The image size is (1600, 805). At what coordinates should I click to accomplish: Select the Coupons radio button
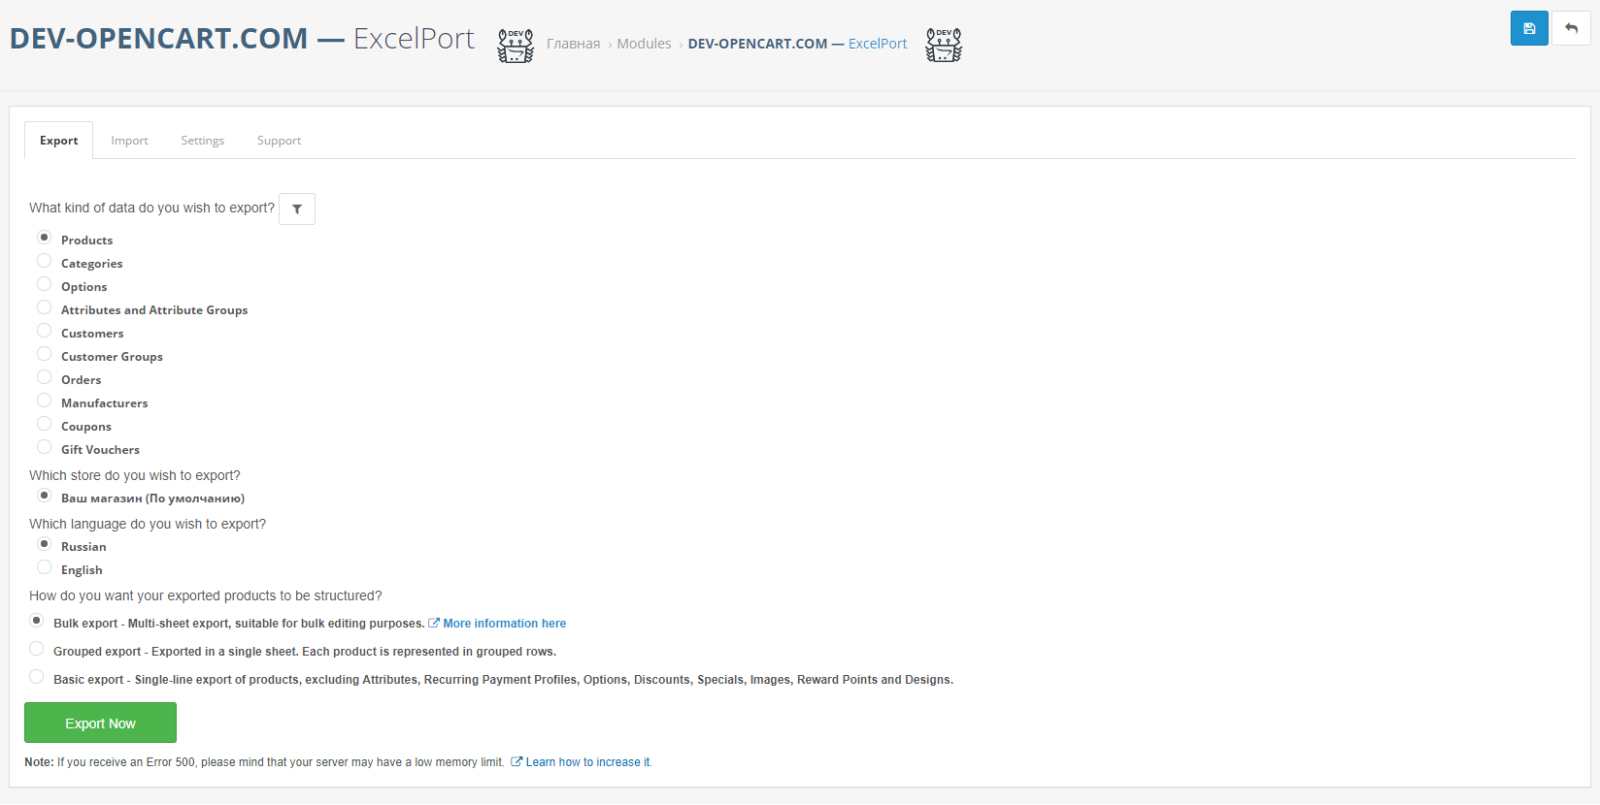click(x=44, y=424)
